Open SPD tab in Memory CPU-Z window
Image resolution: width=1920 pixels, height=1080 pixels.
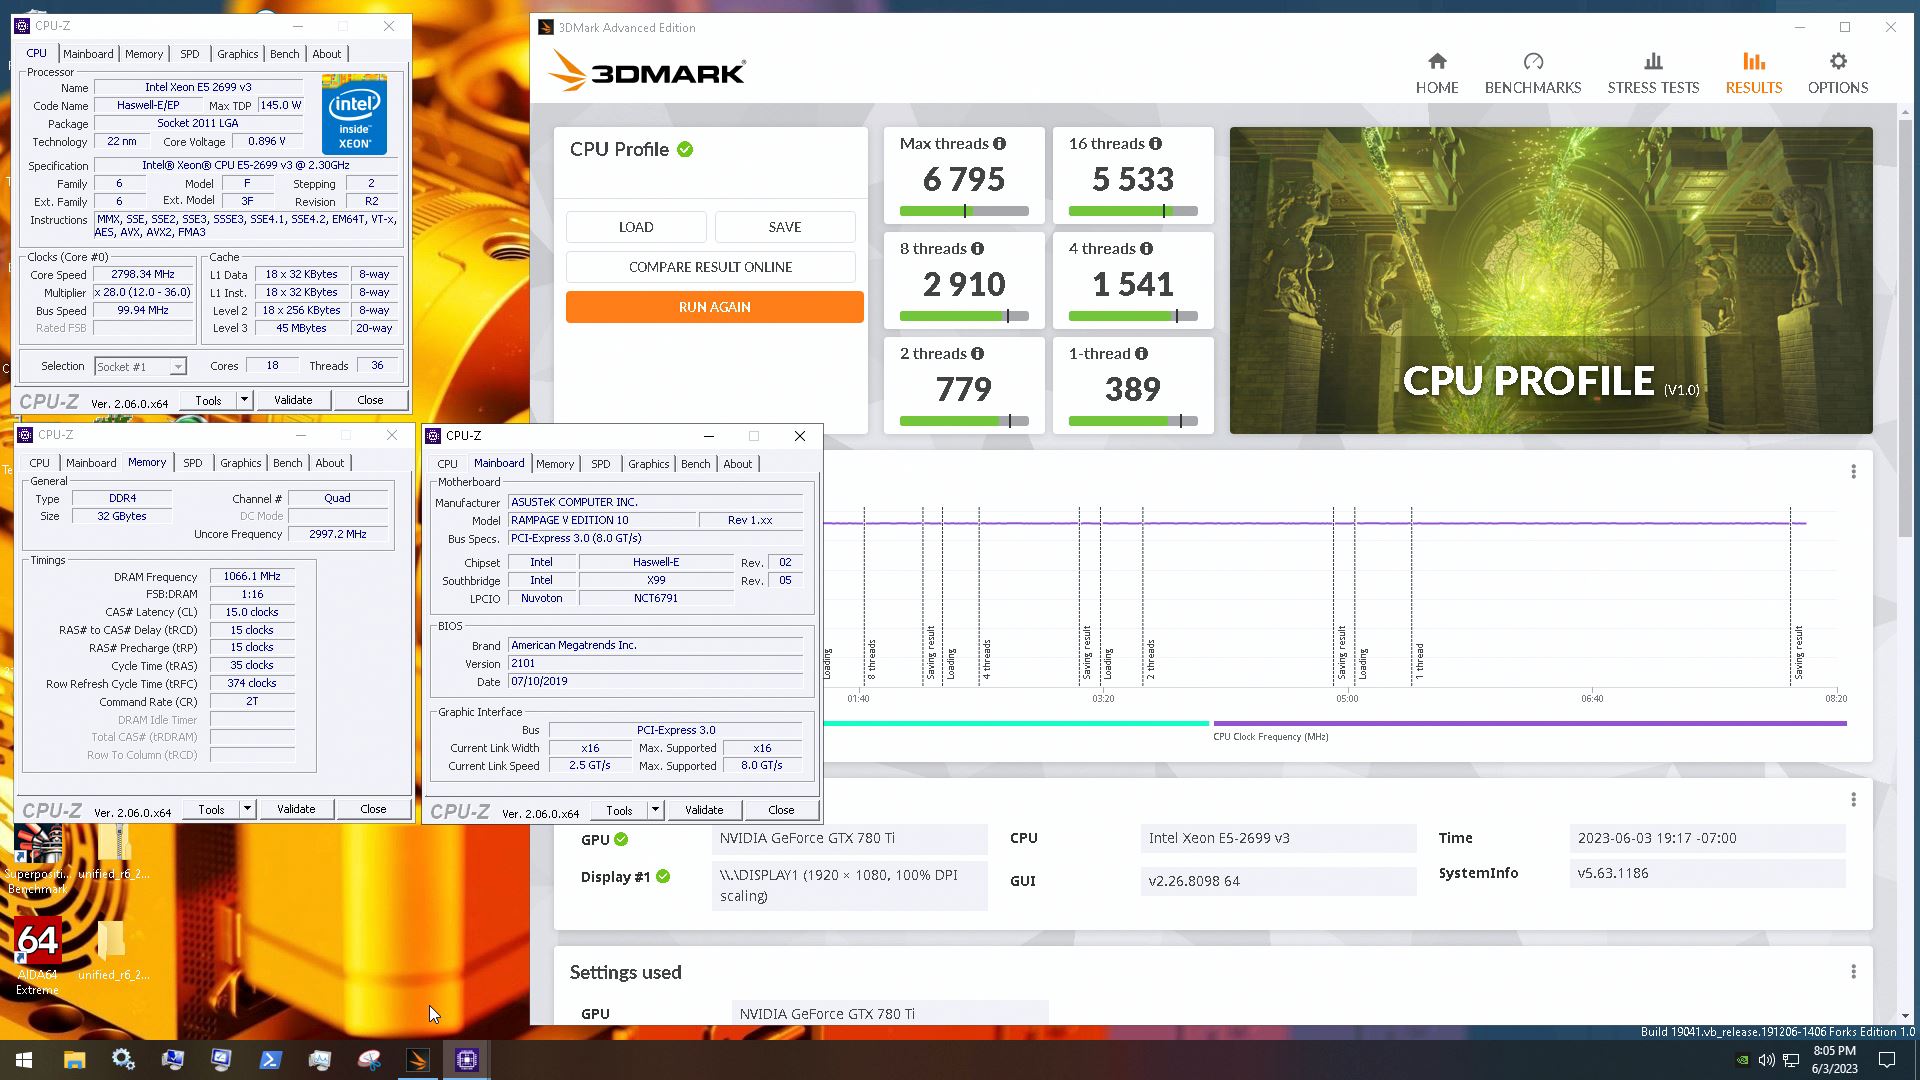pyautogui.click(x=192, y=463)
